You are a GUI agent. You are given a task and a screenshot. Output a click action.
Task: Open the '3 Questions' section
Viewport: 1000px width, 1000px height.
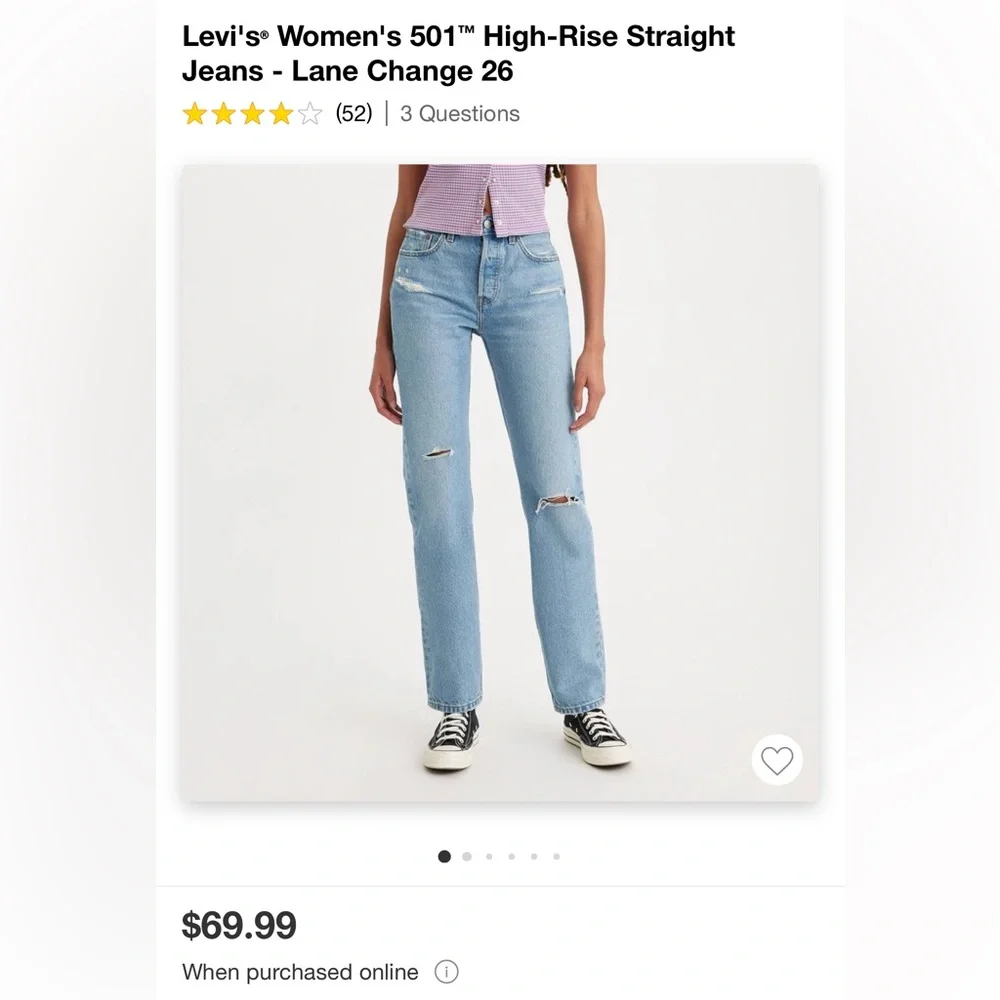(460, 113)
